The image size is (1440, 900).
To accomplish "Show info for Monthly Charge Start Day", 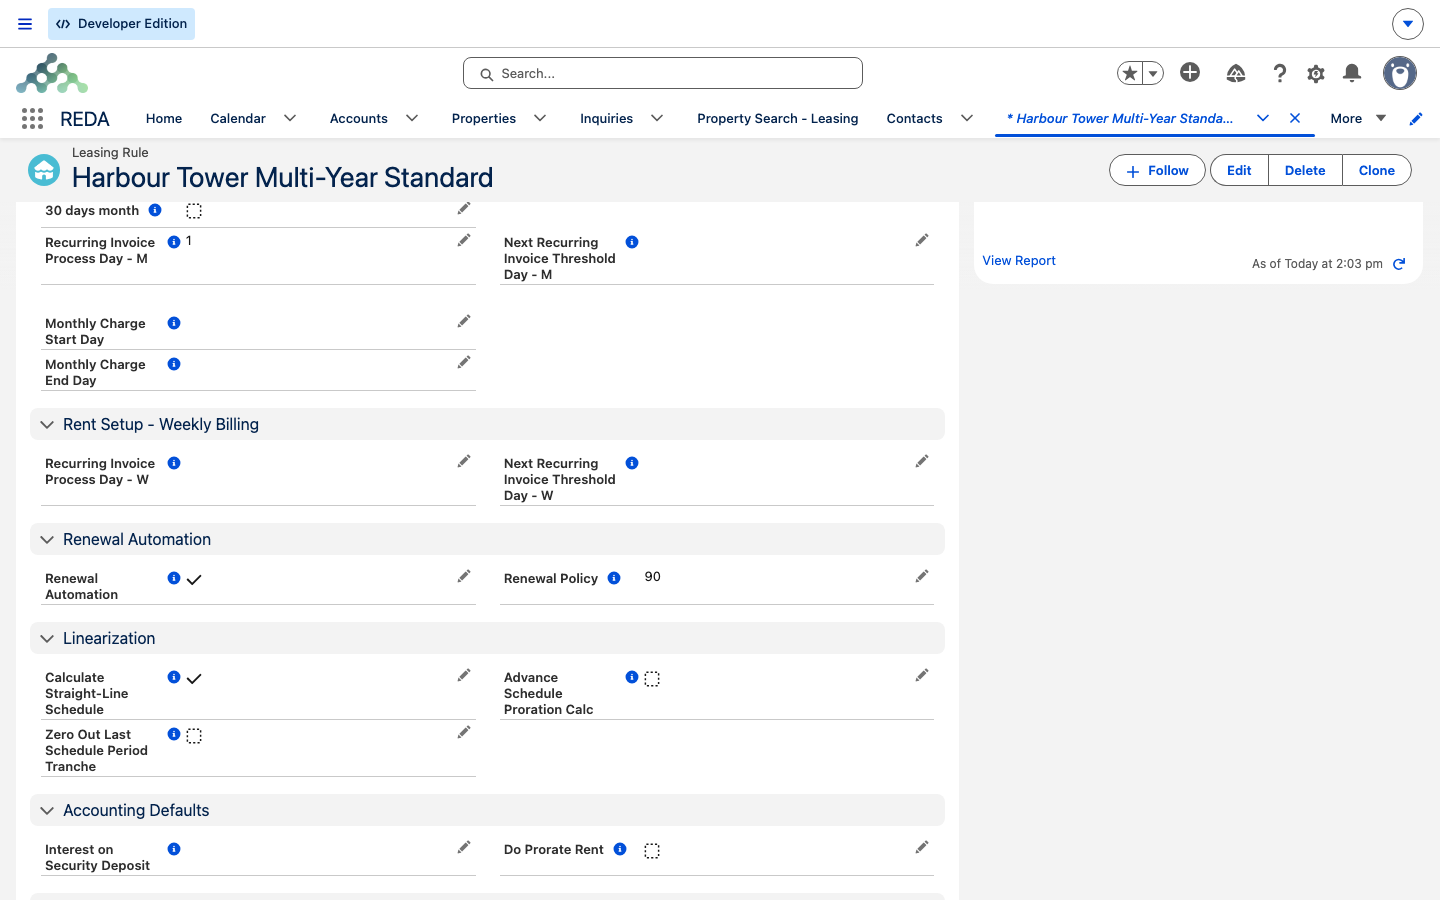I will click(174, 323).
